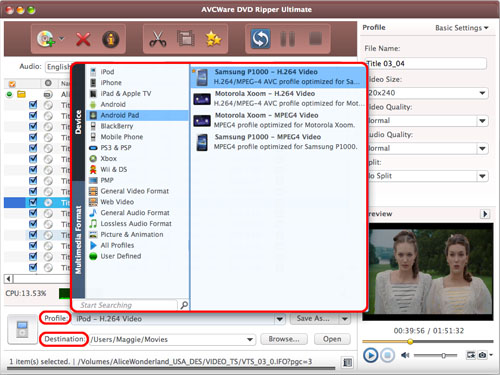
Task: Click the preview seek slider handle
Action: (x=410, y=341)
